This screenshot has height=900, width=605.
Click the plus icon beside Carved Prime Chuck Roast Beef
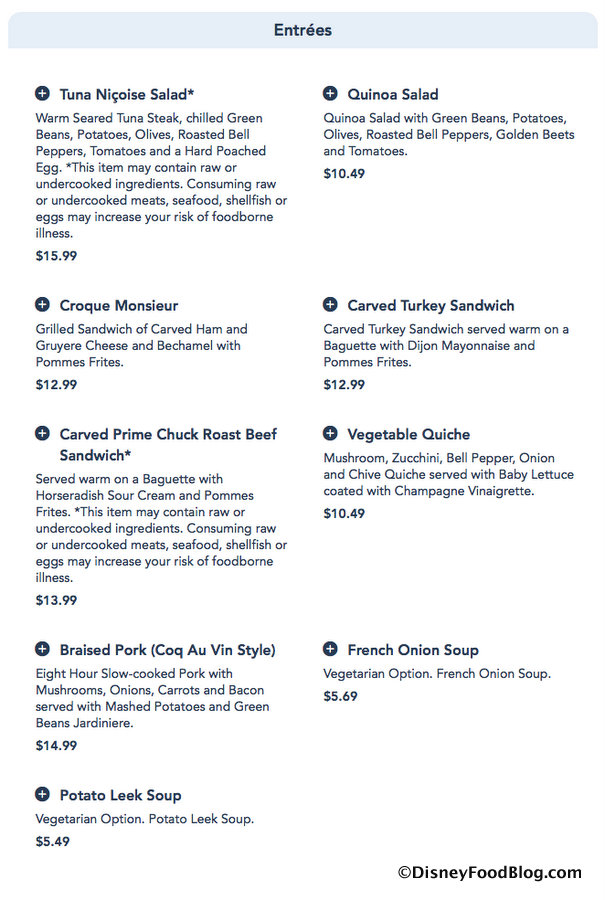[x=42, y=434]
